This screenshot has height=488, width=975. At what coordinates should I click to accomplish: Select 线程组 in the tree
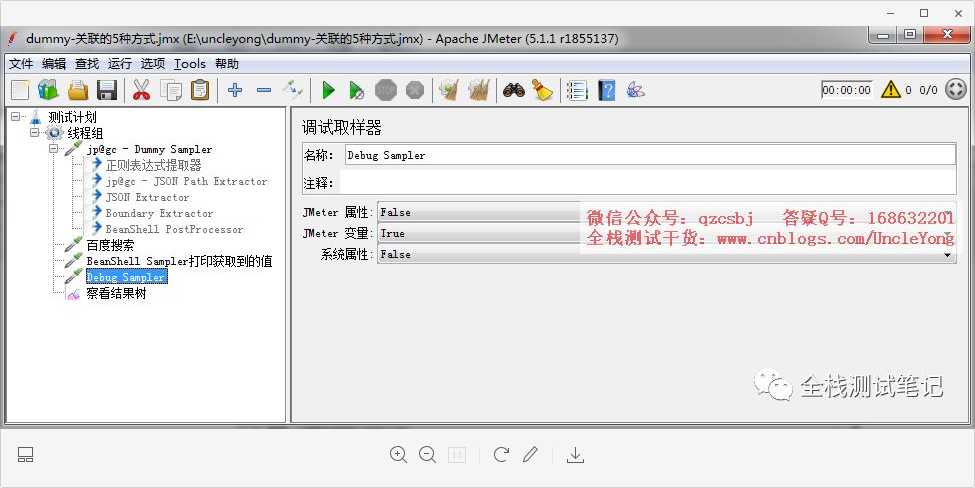(x=85, y=133)
